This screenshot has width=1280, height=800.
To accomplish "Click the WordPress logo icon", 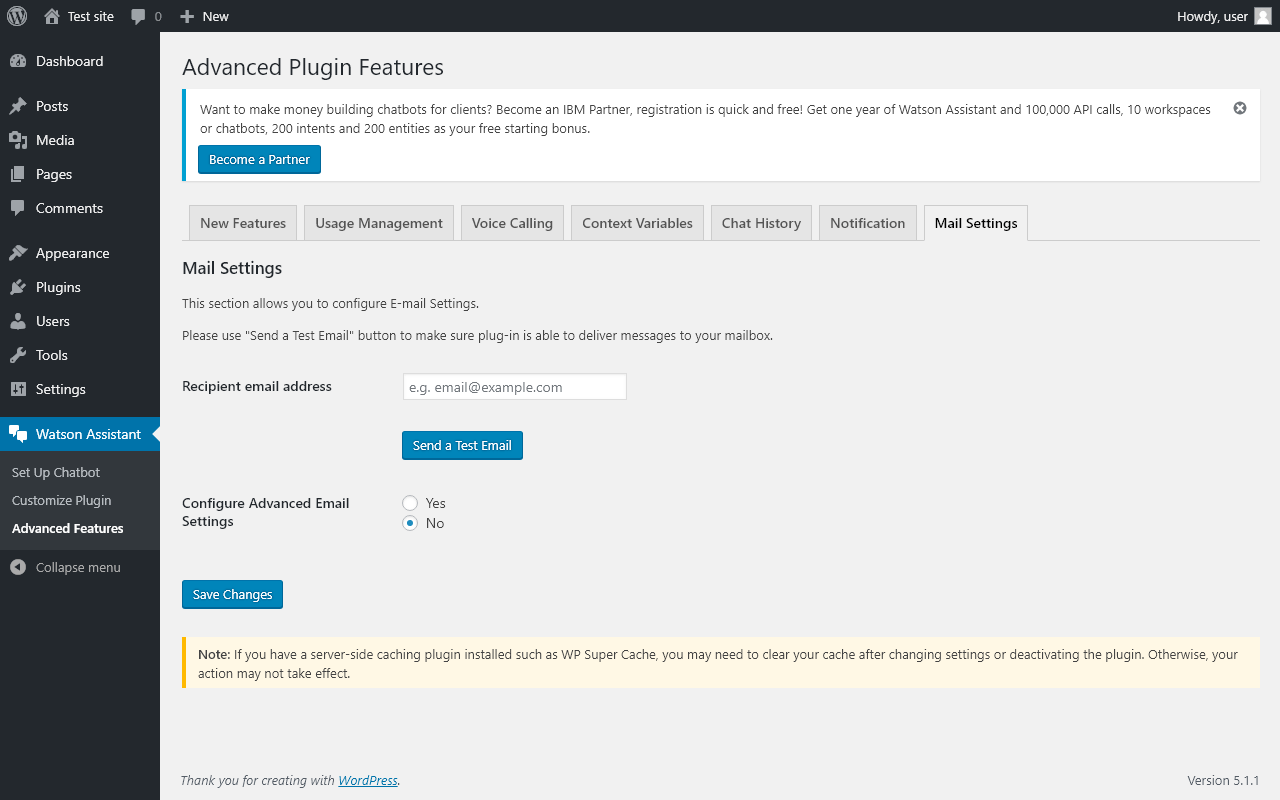I will (x=17, y=16).
